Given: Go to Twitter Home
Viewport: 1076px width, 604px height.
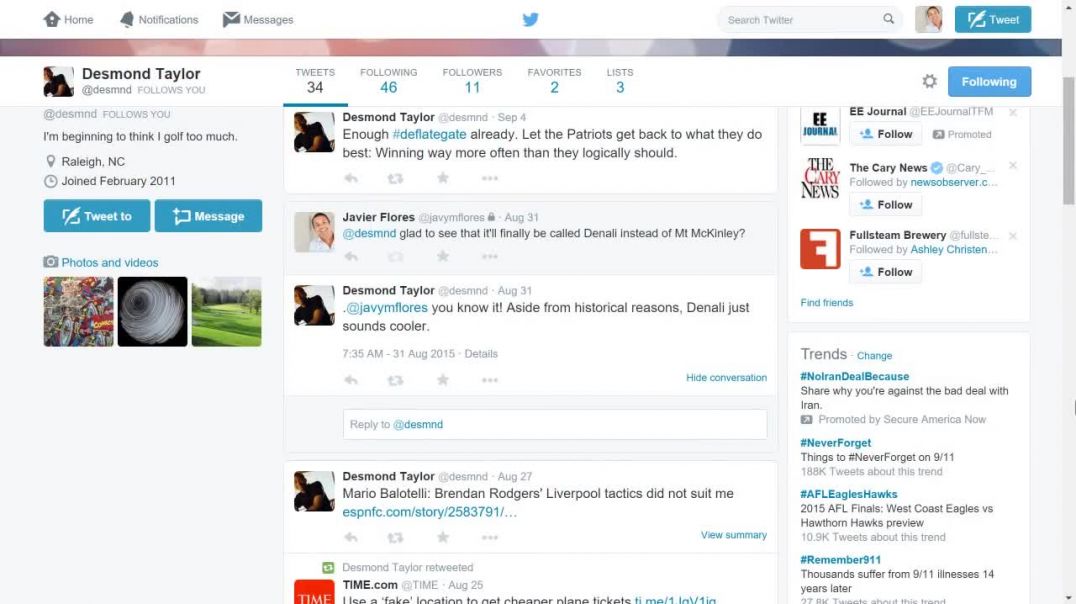Looking at the screenshot, I should [68, 19].
